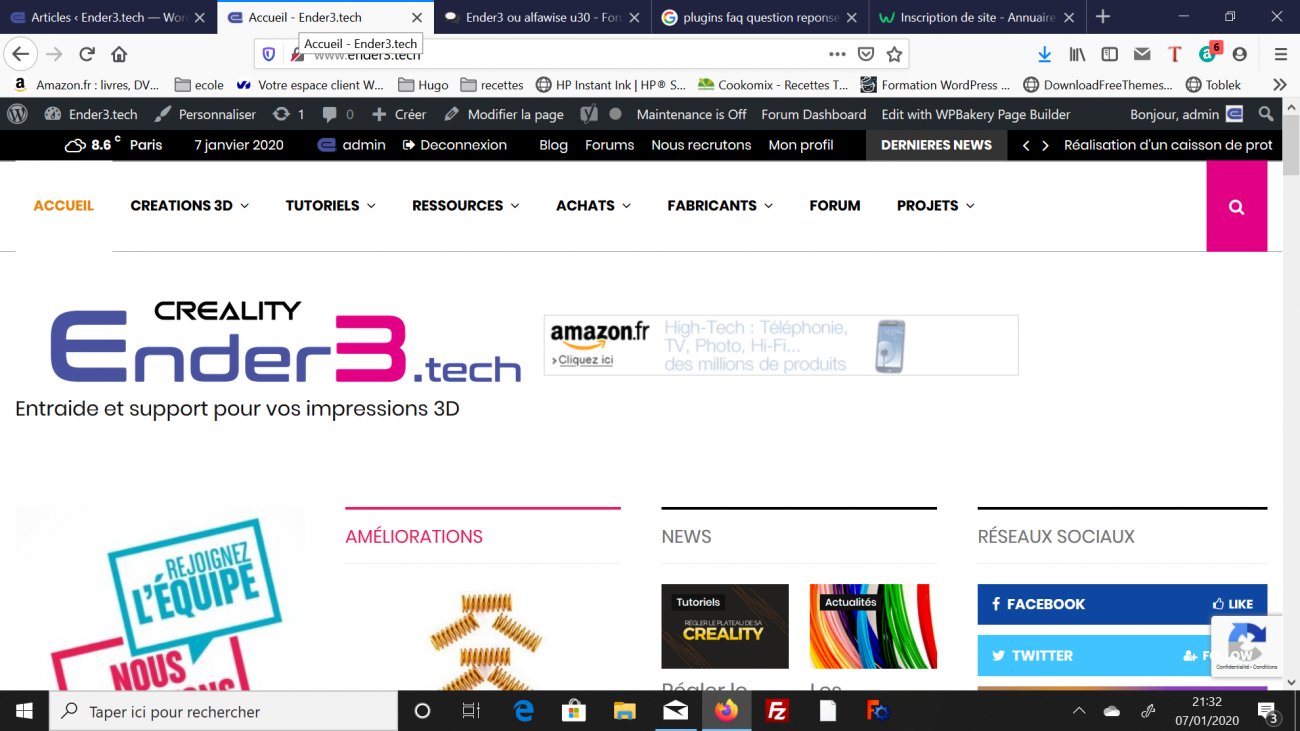Open notification center icon

(x=1268, y=711)
